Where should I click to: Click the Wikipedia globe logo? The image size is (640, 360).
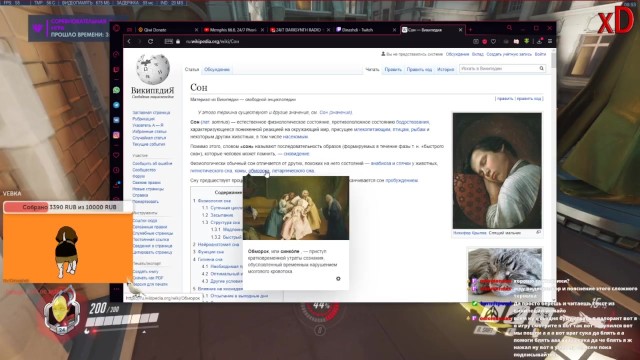point(153,69)
